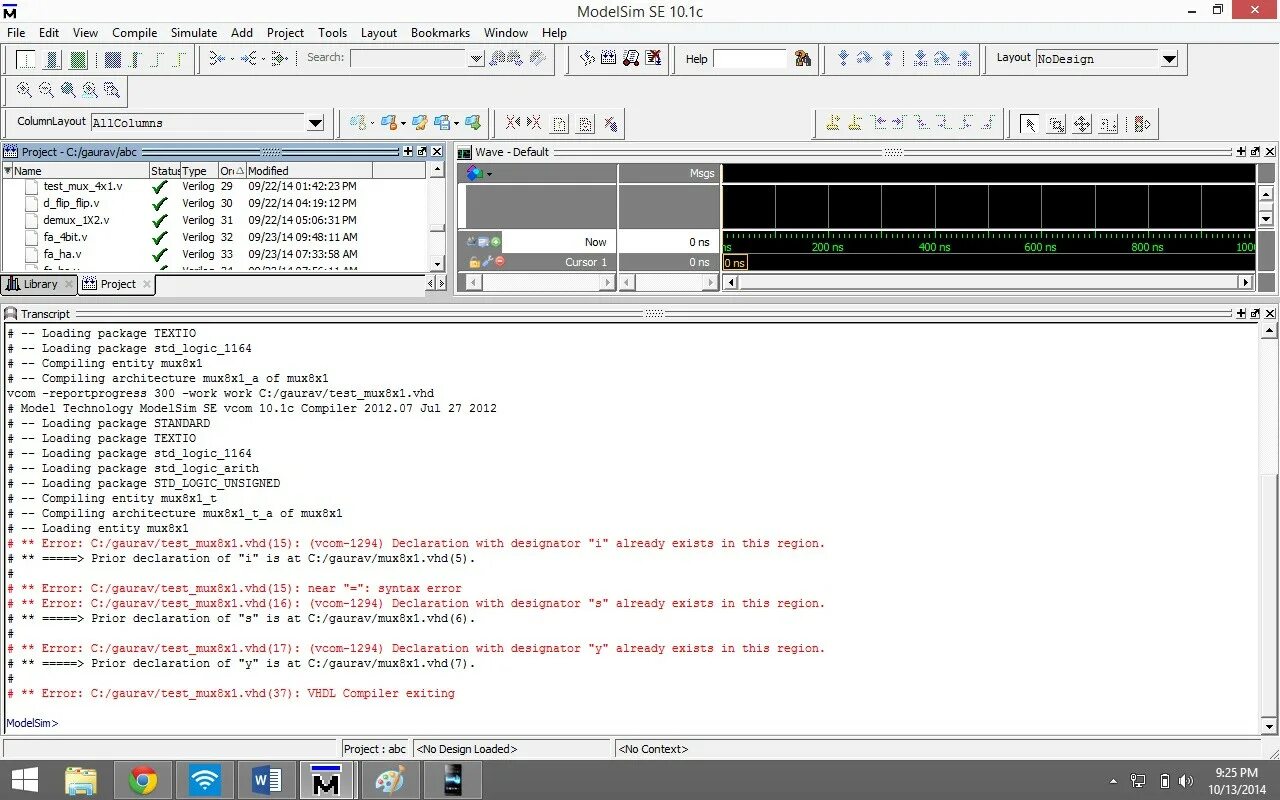Screen dimensions: 1280x800
Task: Click the green add-cursor icon on Now row
Action: (x=496, y=242)
